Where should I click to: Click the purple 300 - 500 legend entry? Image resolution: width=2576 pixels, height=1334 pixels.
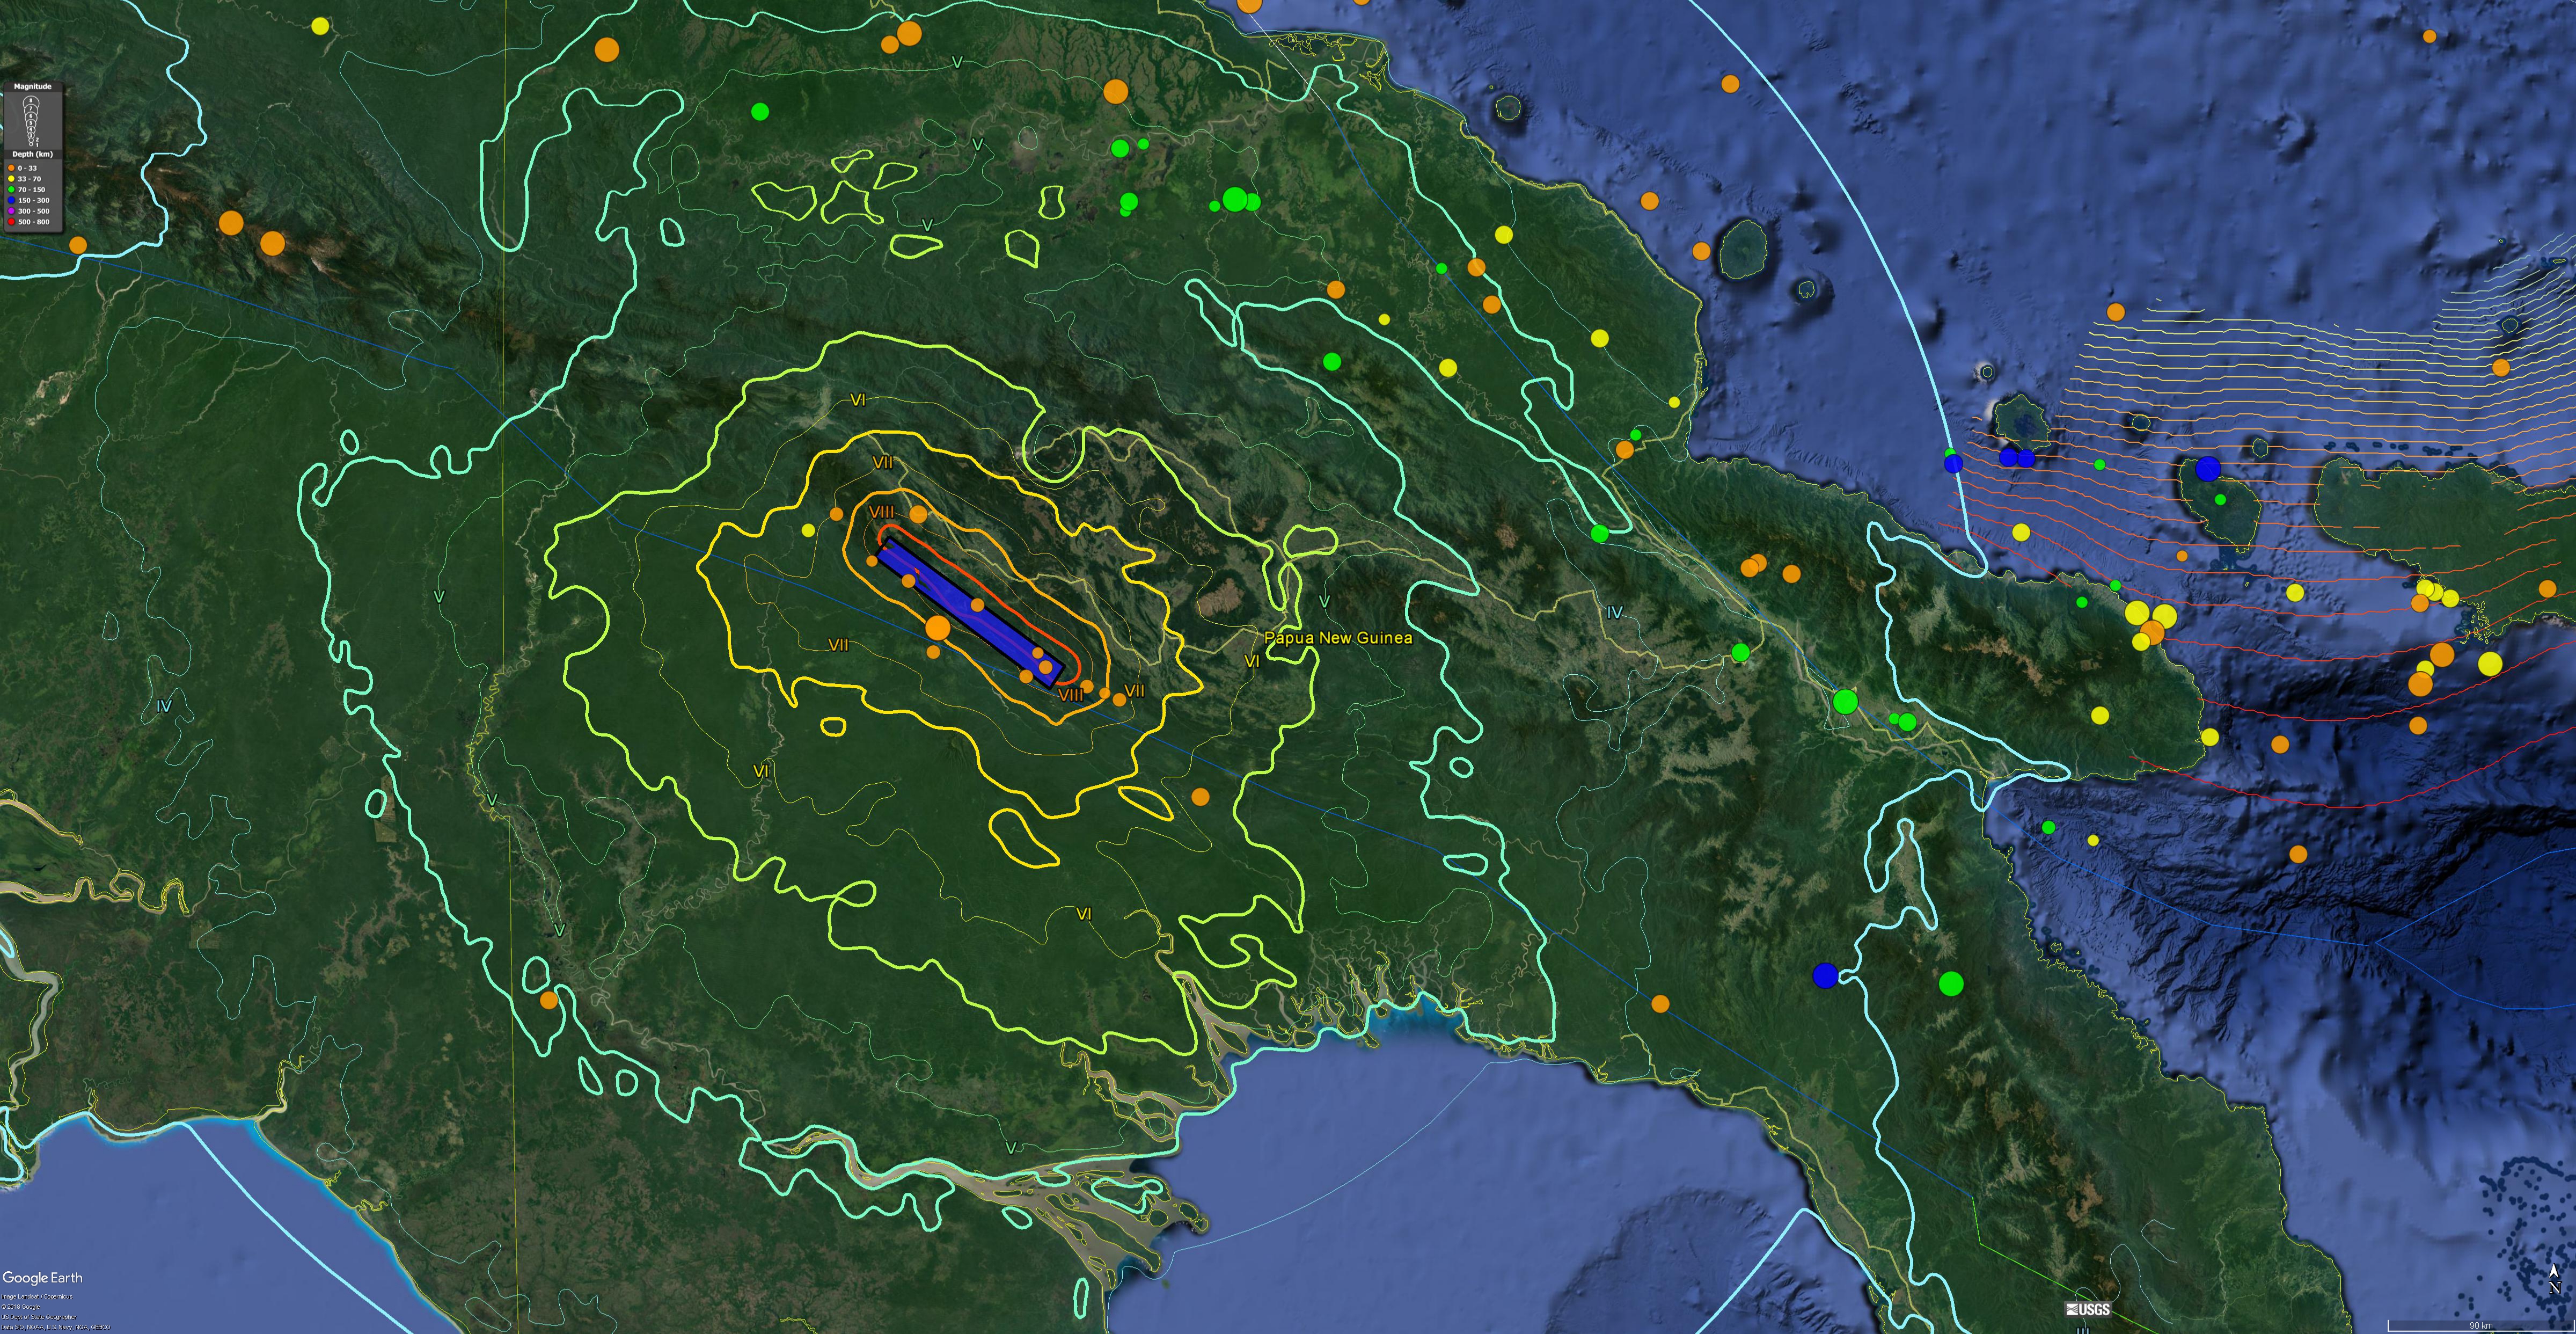[33, 211]
